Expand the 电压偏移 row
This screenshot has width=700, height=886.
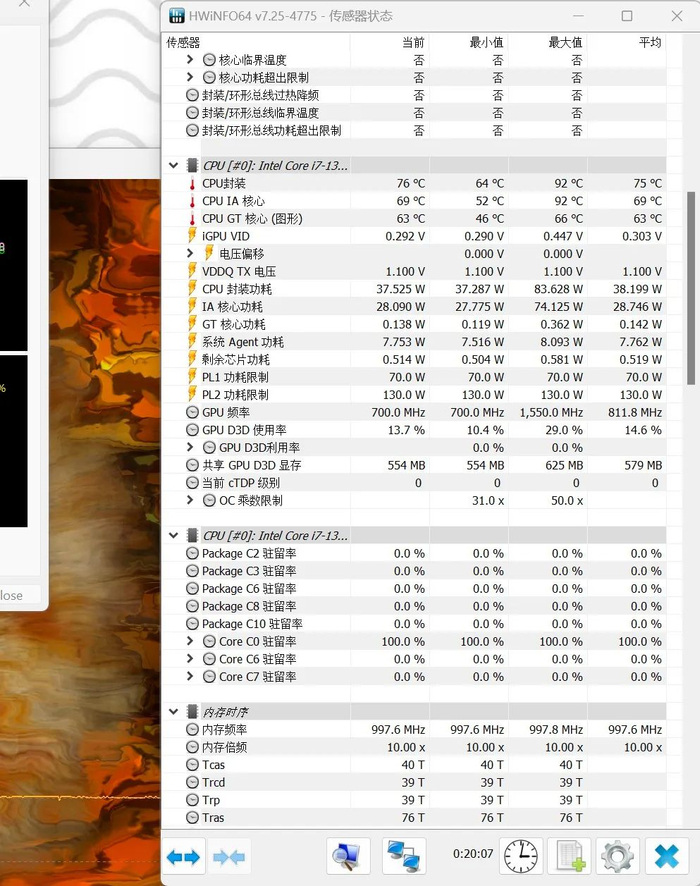[x=190, y=253]
